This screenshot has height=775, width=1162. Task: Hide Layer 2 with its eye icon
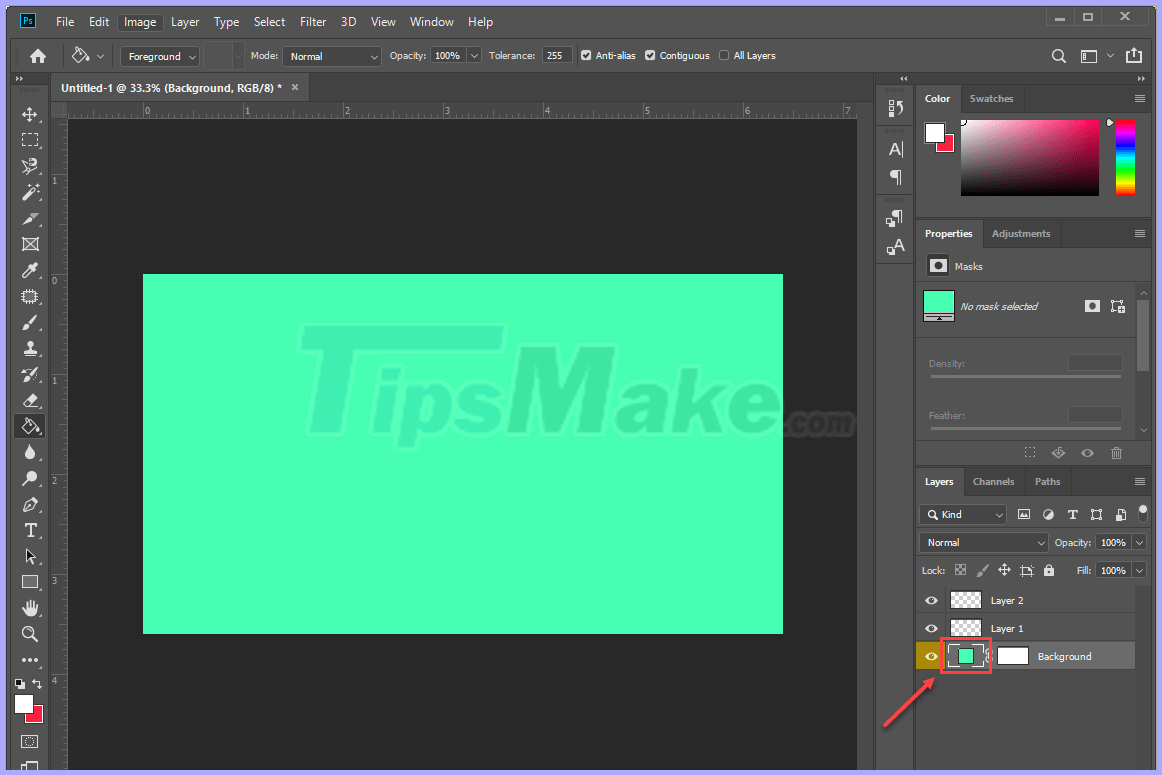point(932,601)
